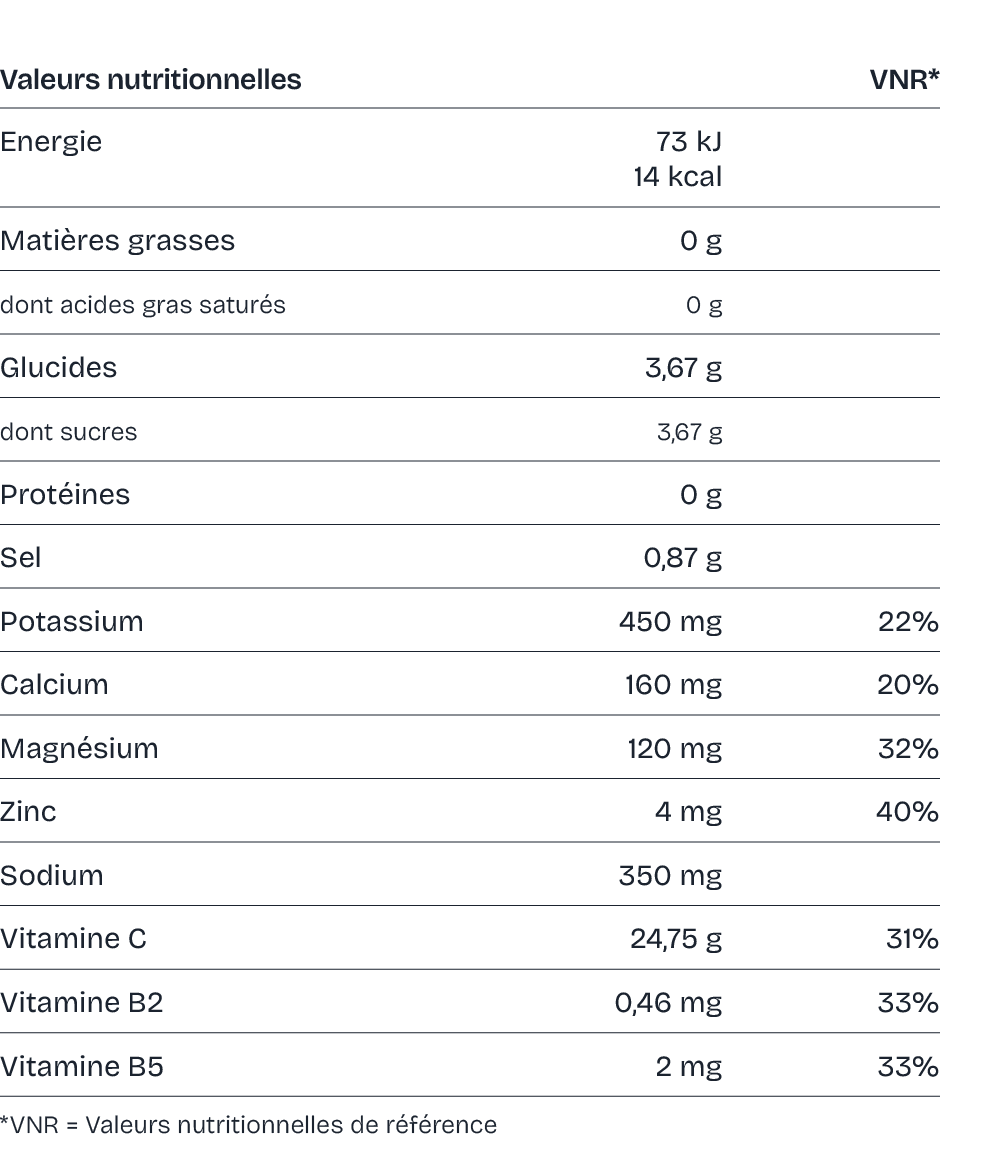990x1162 pixels.
Task: Click Magnésium's 32% VNR value
Action: (x=908, y=748)
